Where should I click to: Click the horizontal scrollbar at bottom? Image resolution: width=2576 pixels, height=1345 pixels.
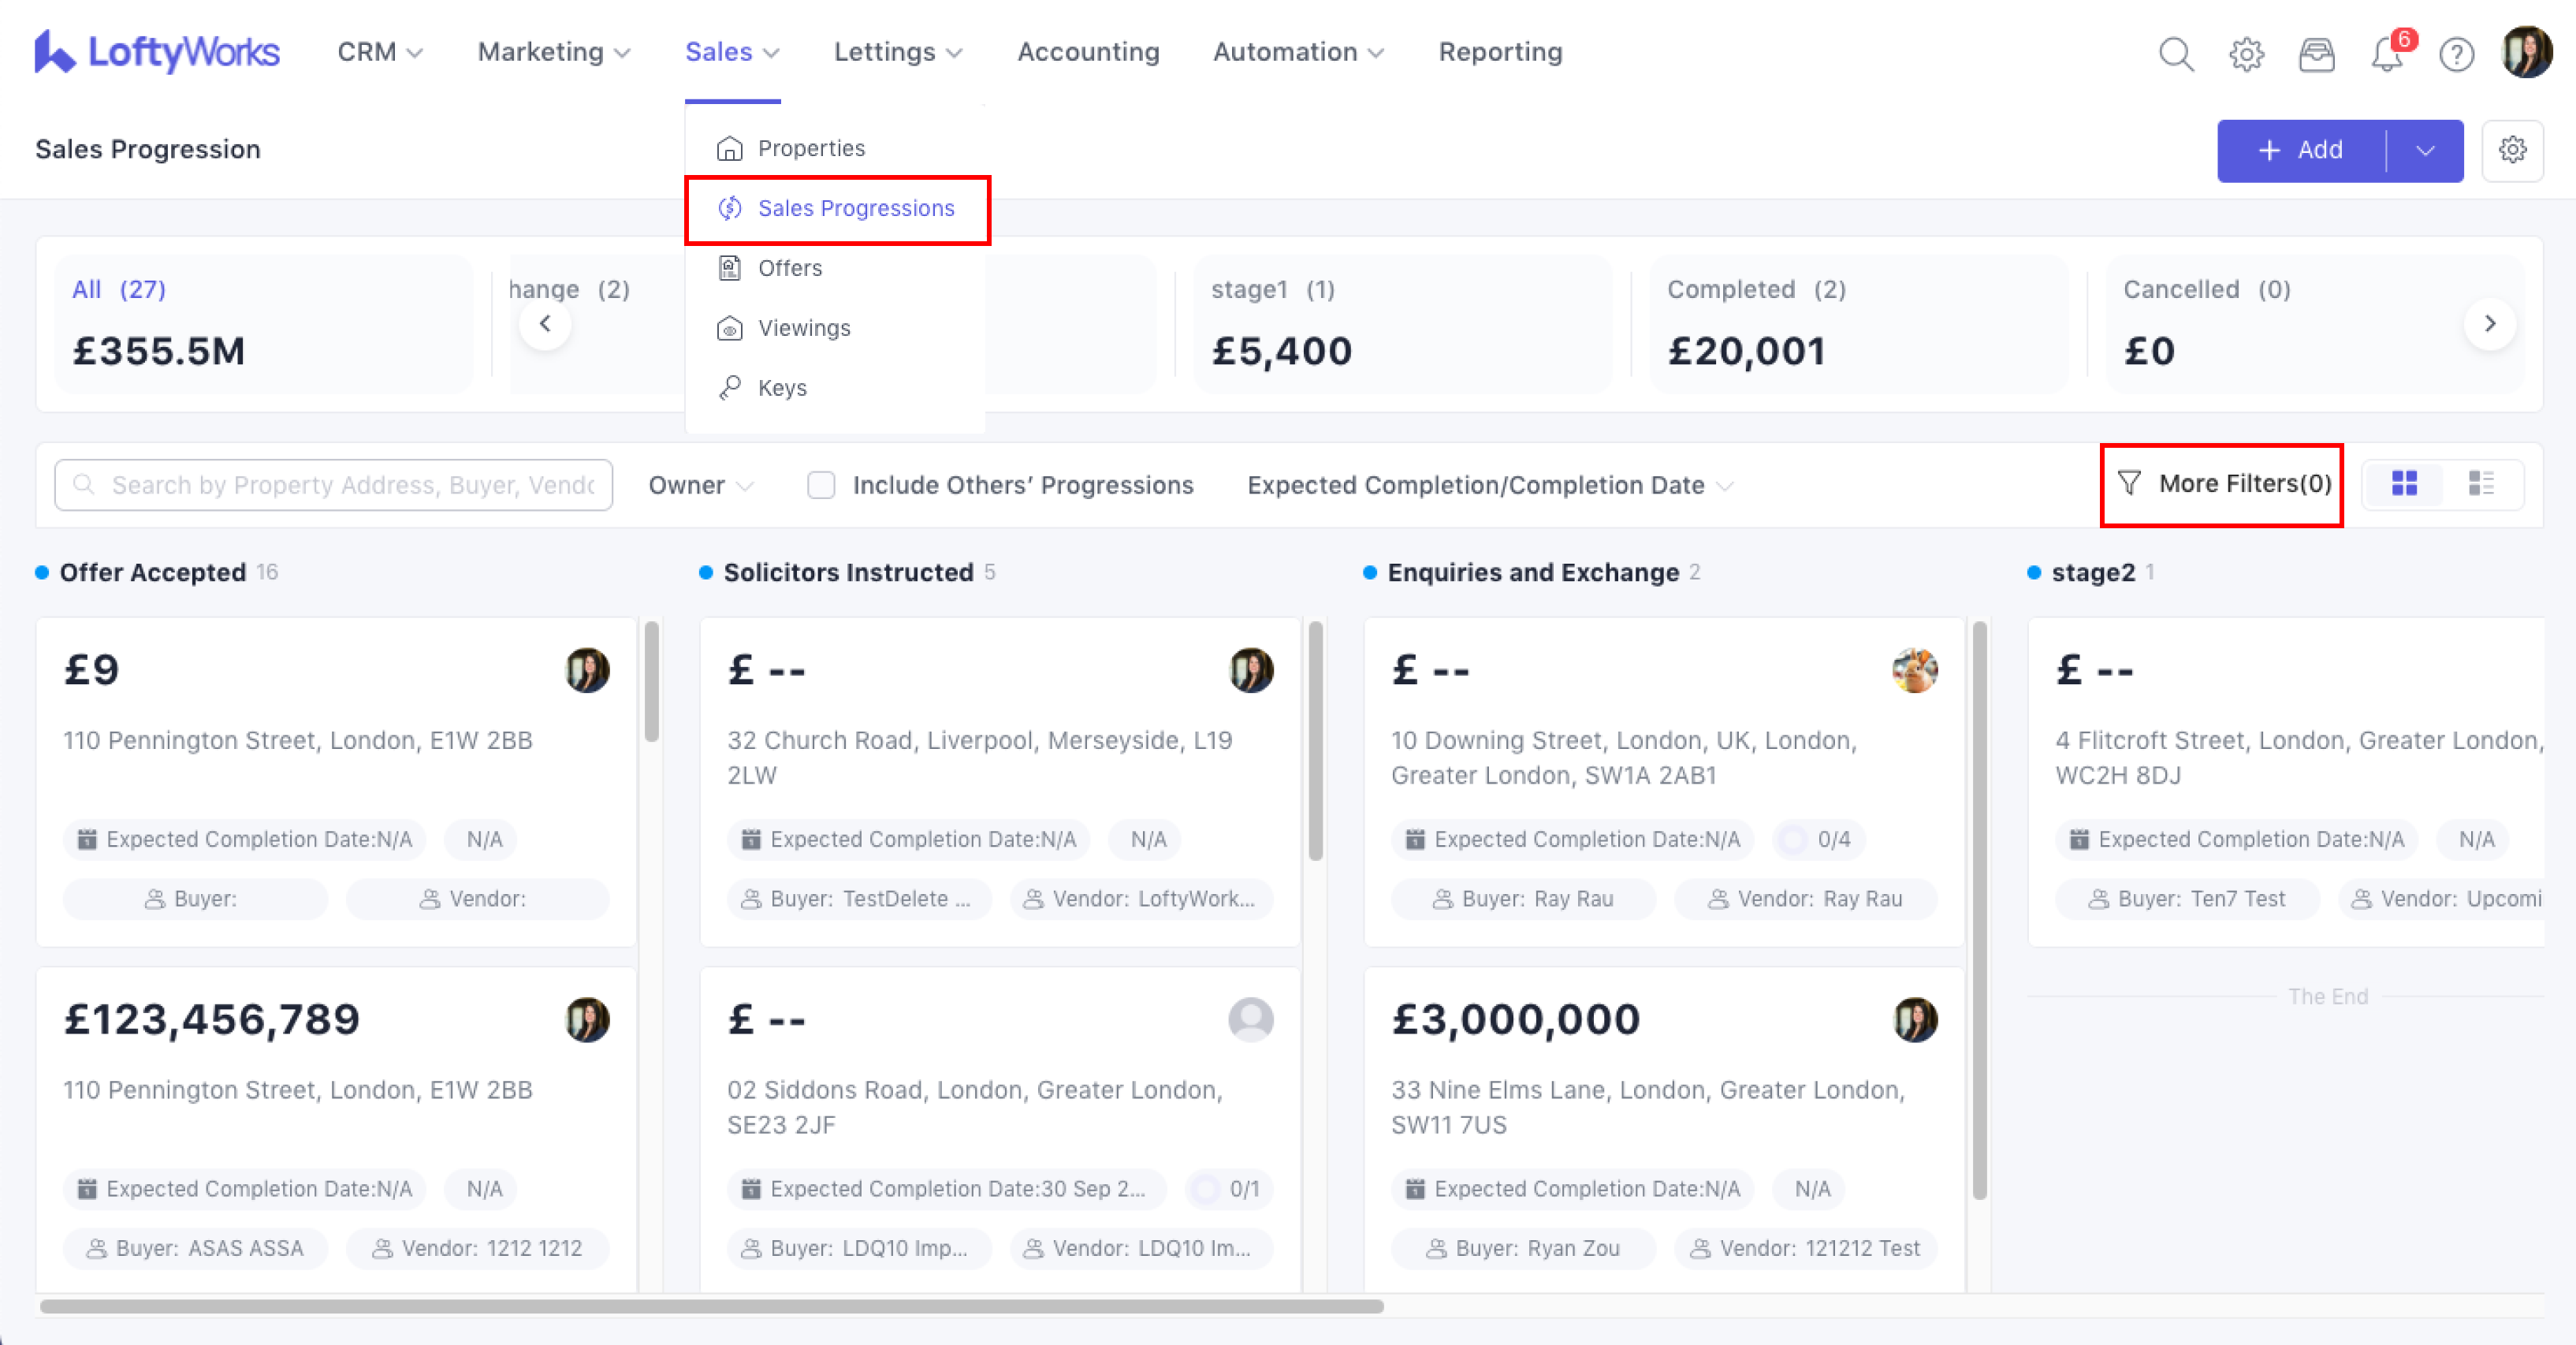click(711, 1306)
